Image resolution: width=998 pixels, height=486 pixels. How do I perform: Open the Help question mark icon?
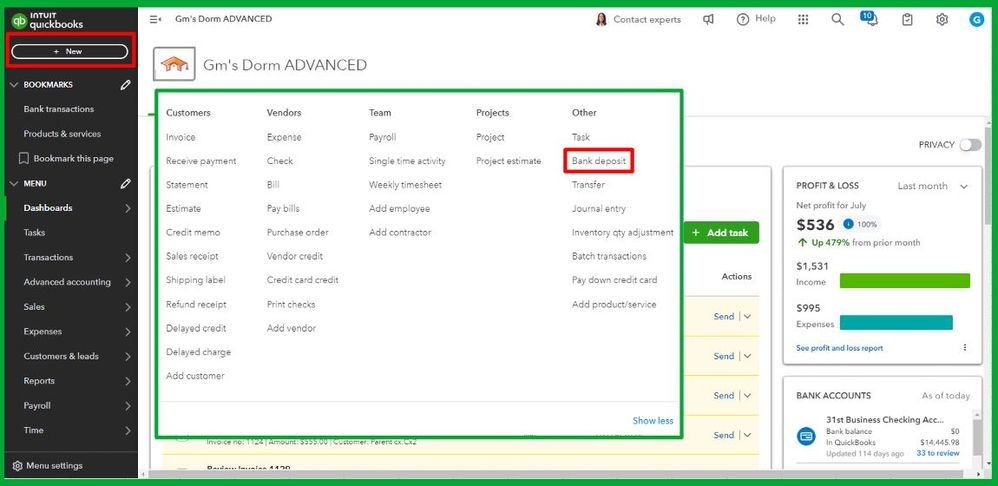742,20
